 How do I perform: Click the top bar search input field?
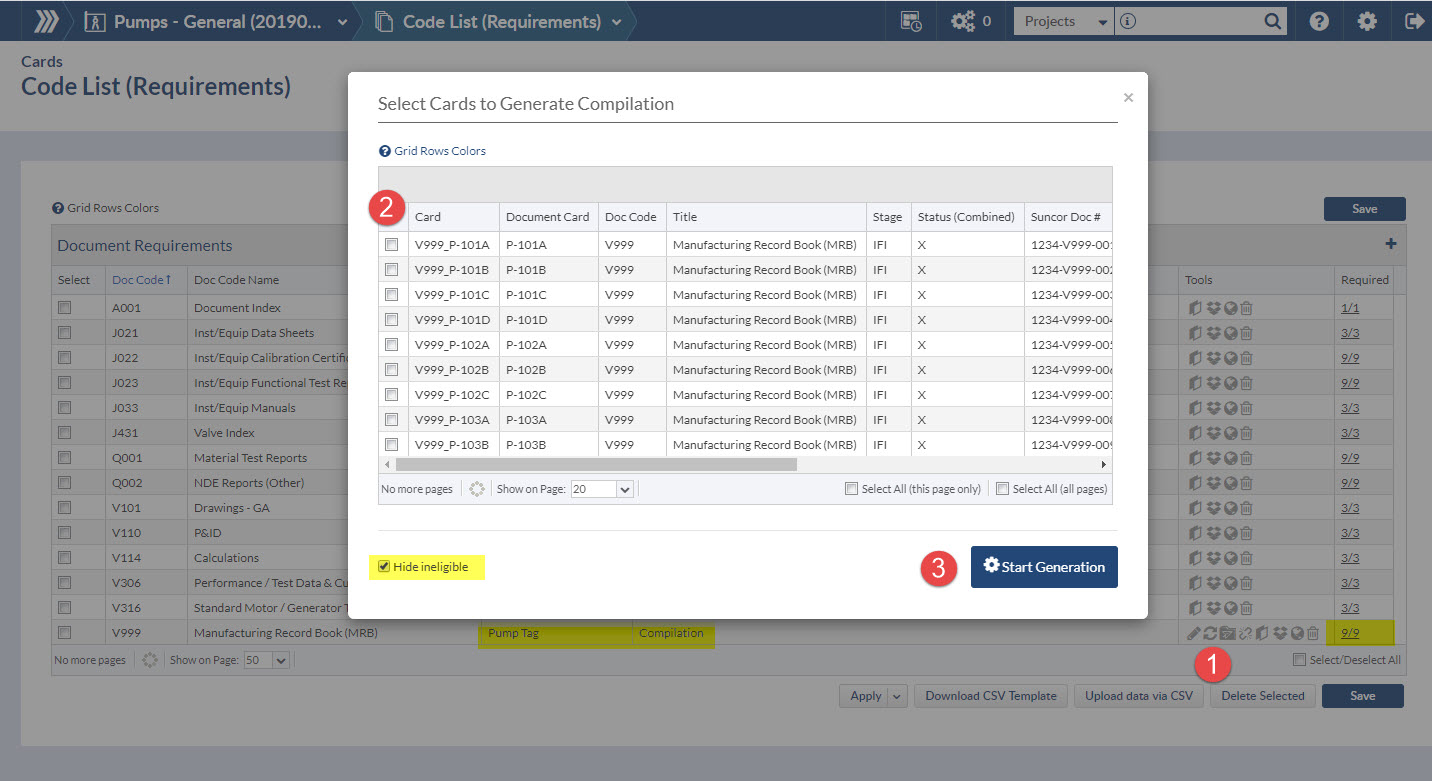(x=1200, y=21)
